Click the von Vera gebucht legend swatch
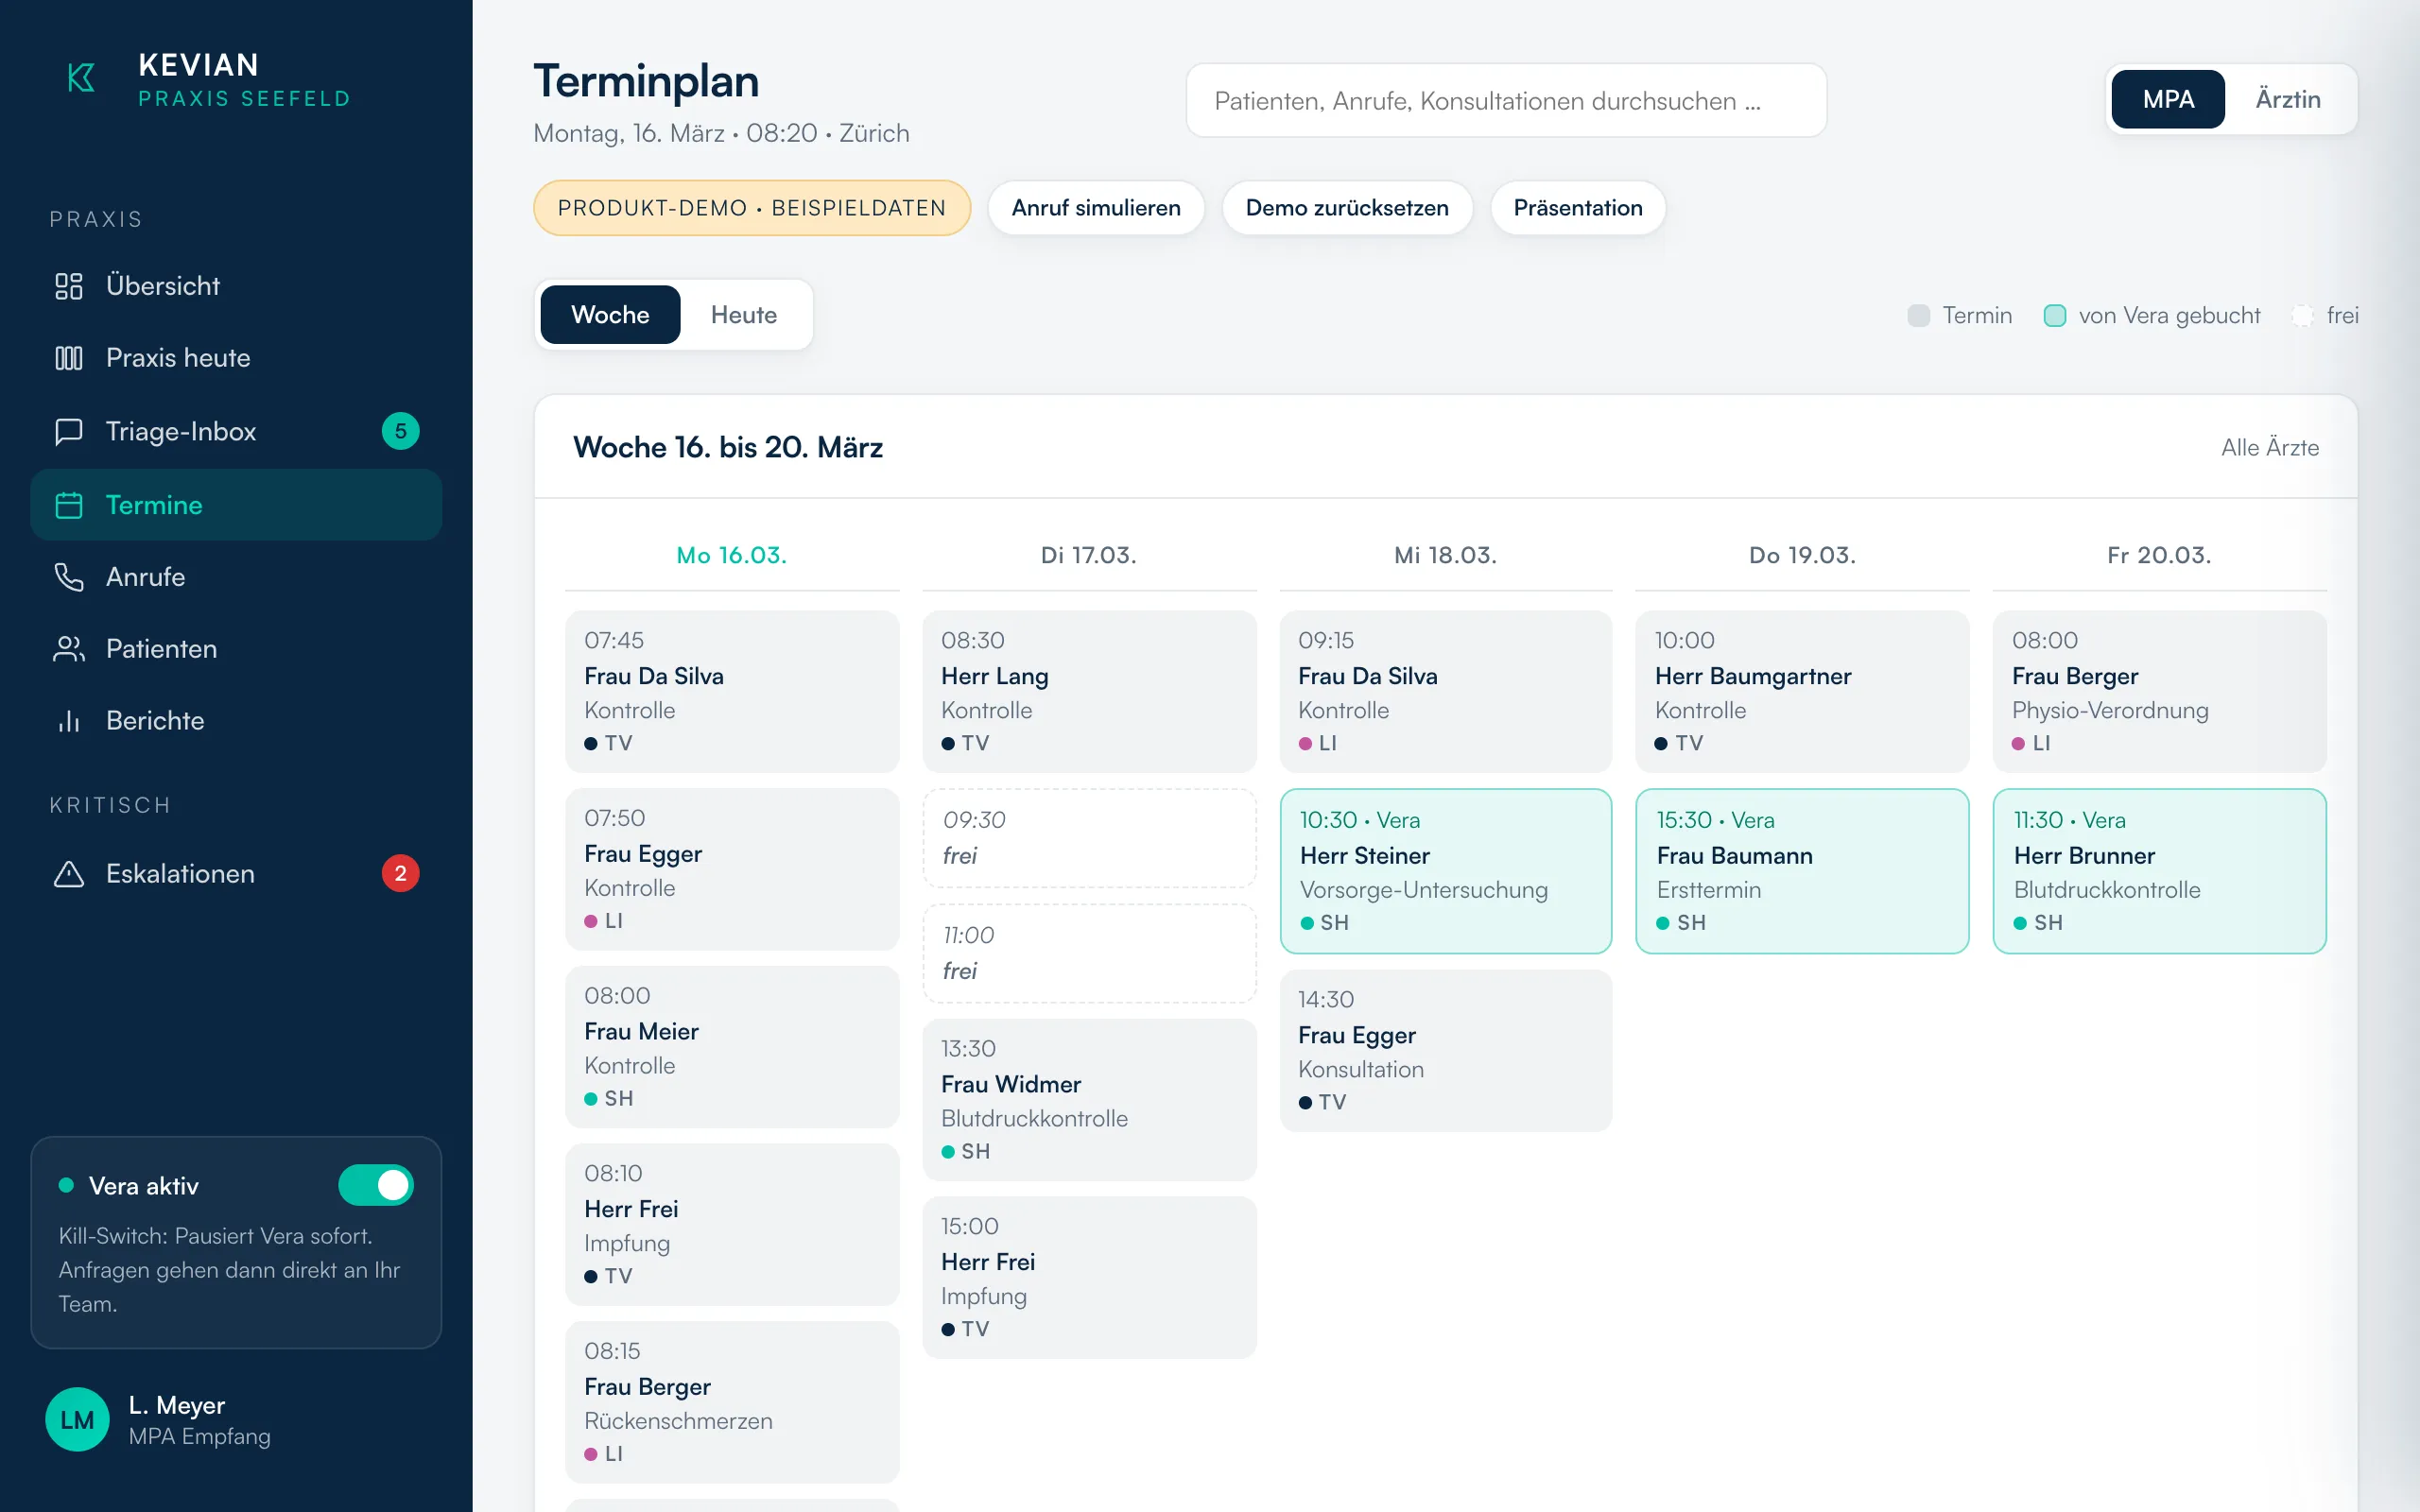The image size is (2420, 1512). pos(2054,316)
